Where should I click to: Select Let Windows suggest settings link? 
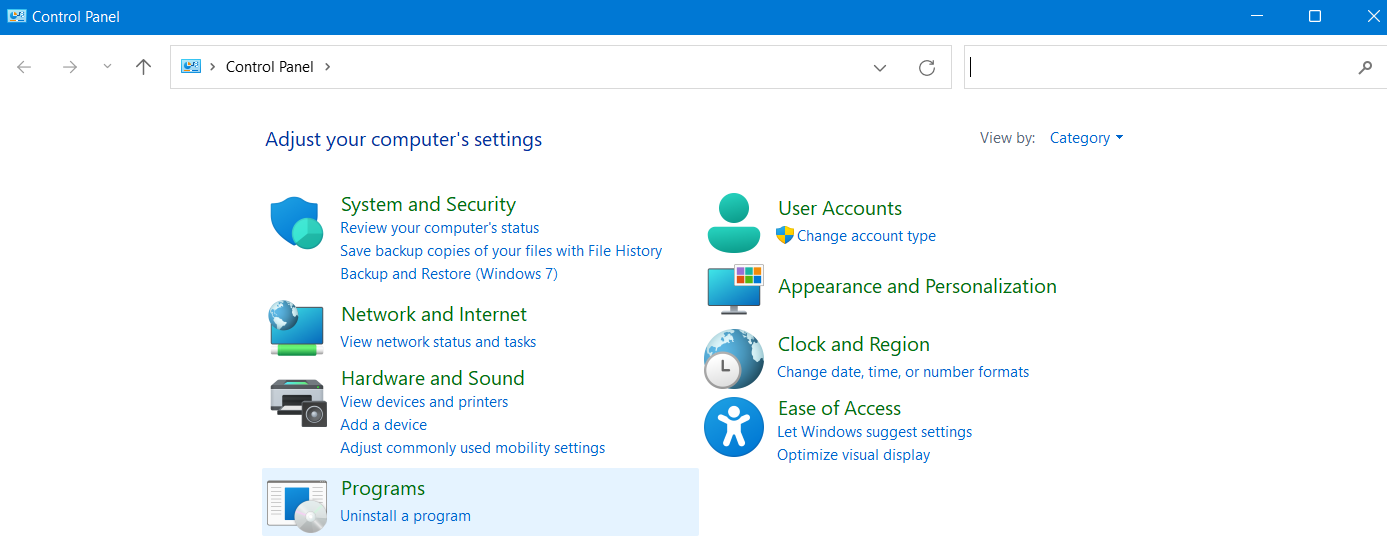coord(874,432)
